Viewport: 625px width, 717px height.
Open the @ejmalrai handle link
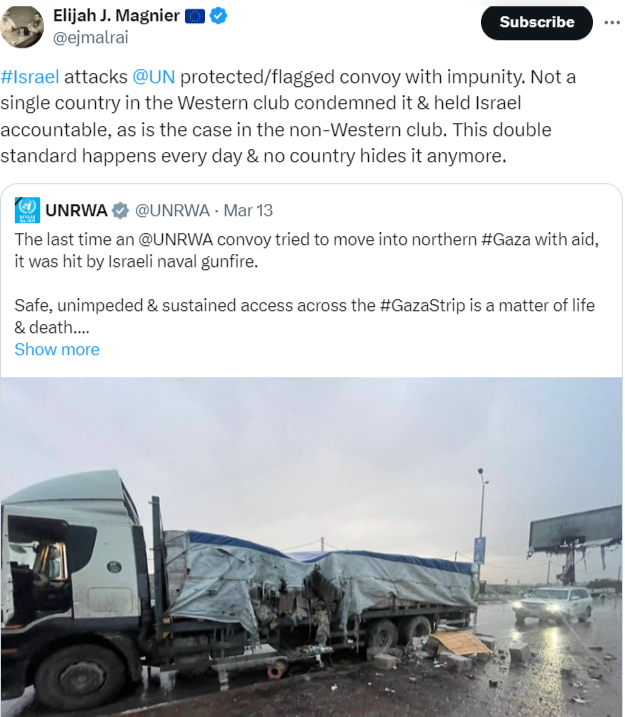91,37
